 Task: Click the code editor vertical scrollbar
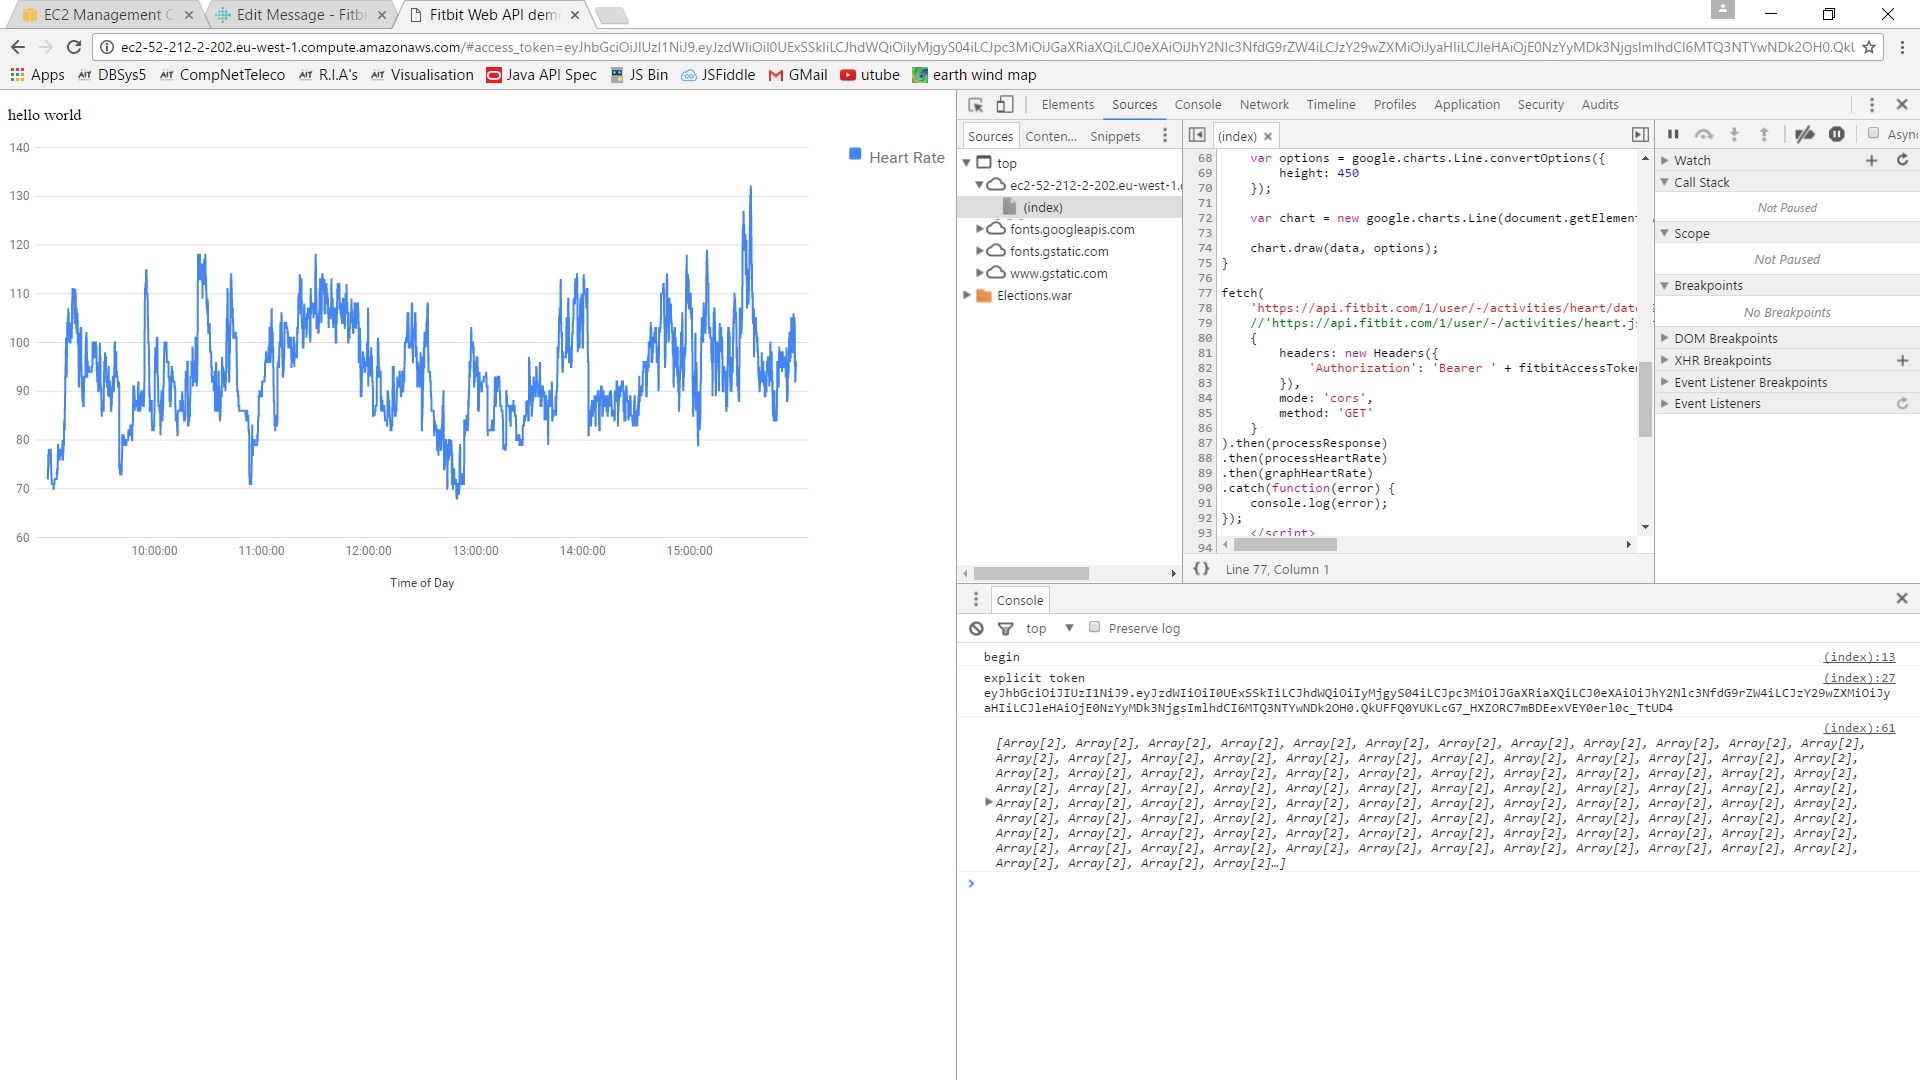1645,399
